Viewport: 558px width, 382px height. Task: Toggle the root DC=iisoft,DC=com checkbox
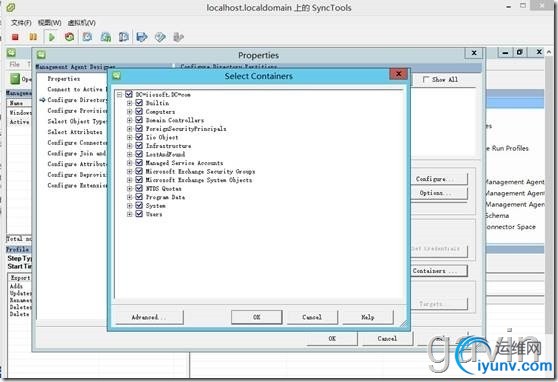[129, 94]
